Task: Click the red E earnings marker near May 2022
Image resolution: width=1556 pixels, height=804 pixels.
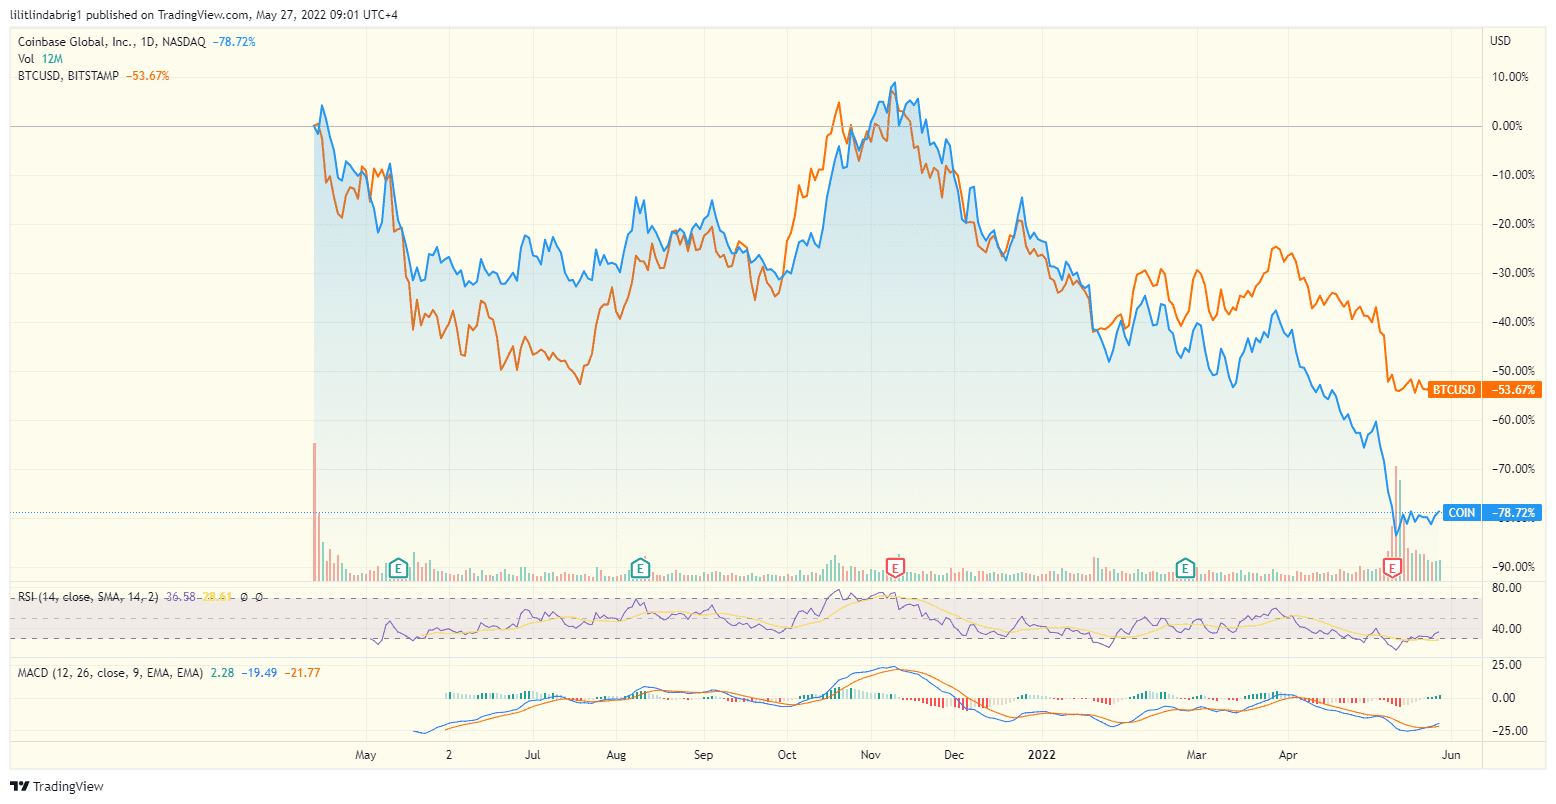Action: click(x=1390, y=567)
